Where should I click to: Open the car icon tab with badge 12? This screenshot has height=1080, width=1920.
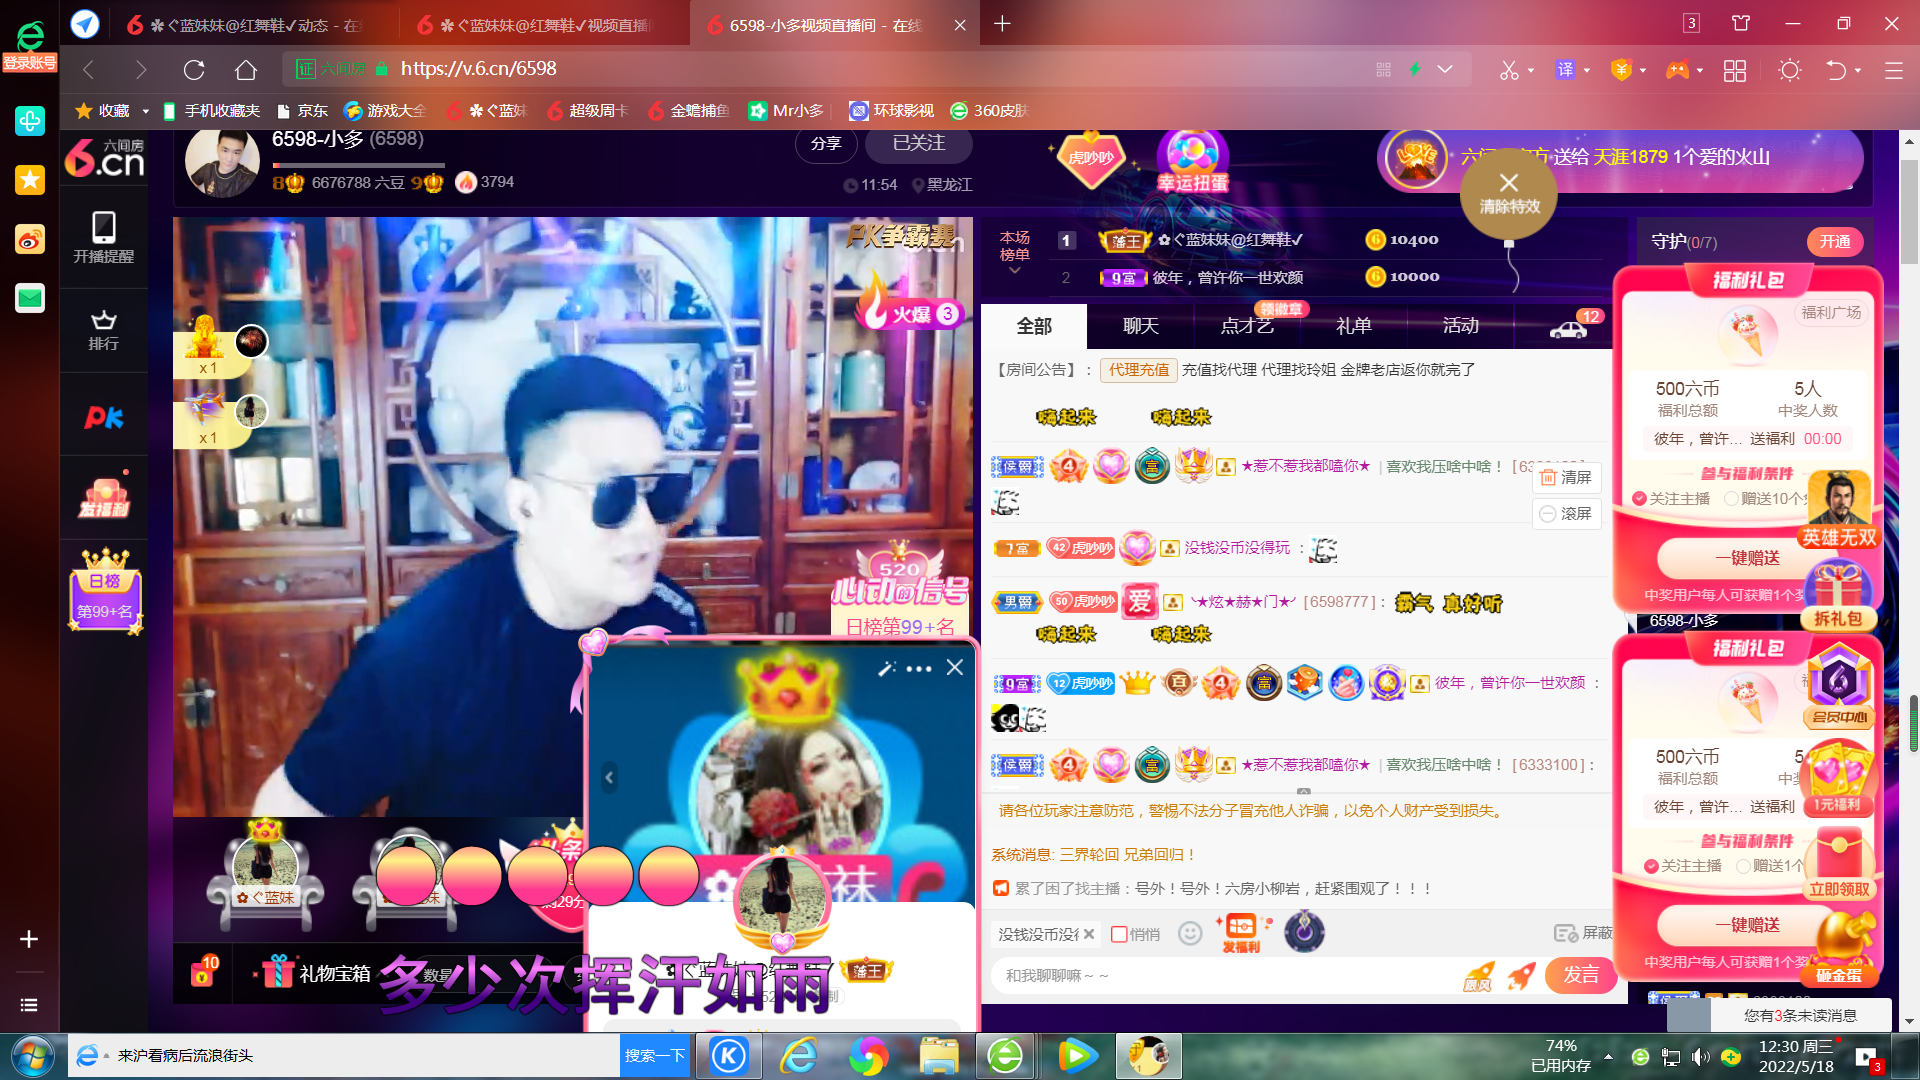(1568, 327)
